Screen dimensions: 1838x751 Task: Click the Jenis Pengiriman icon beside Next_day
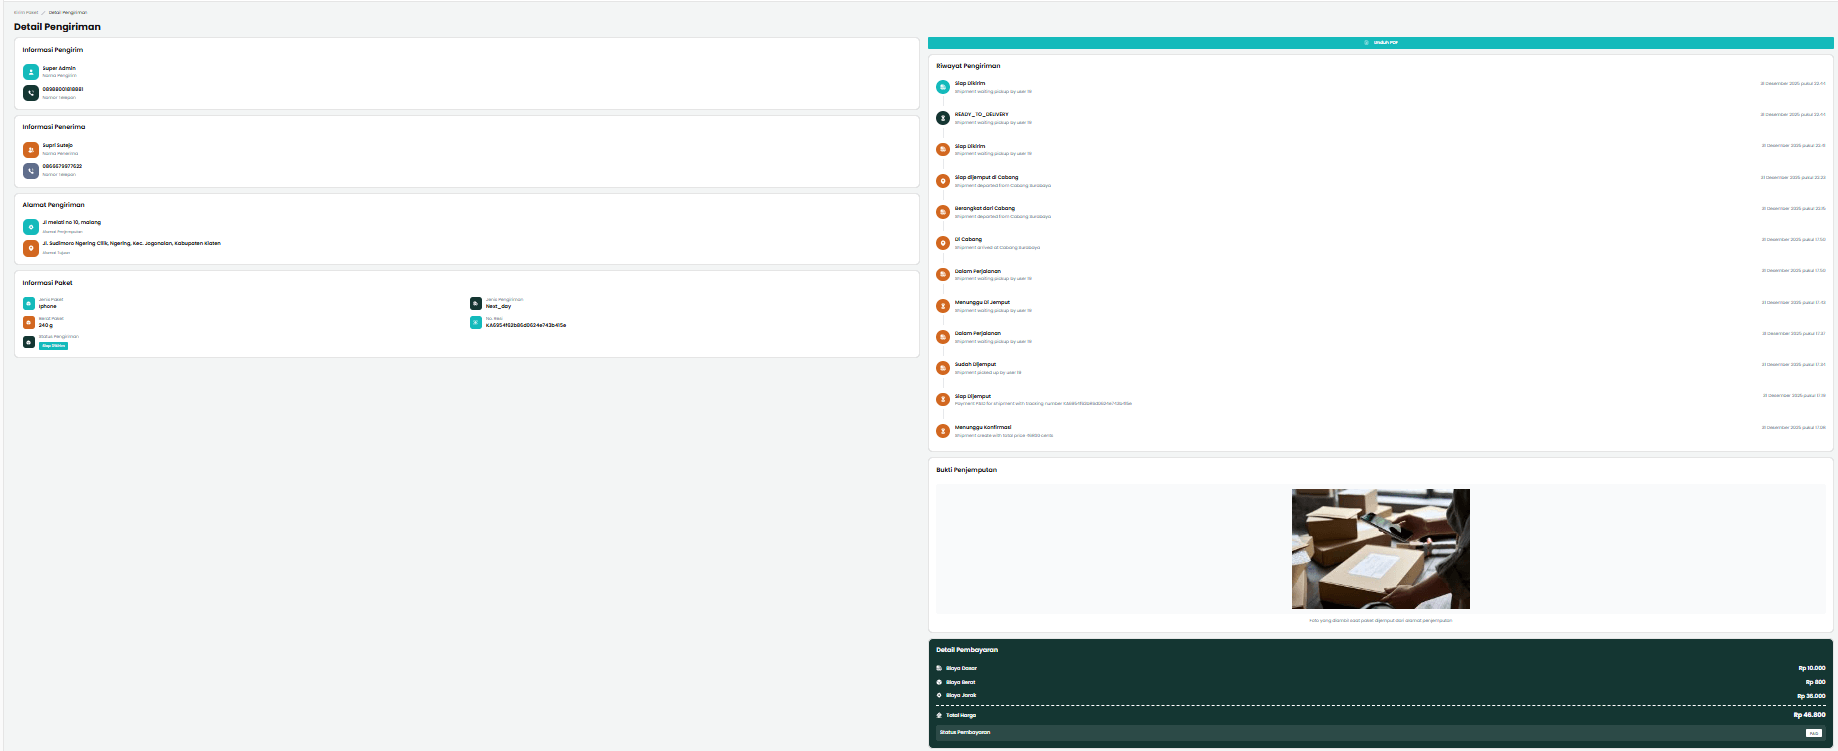coord(476,303)
